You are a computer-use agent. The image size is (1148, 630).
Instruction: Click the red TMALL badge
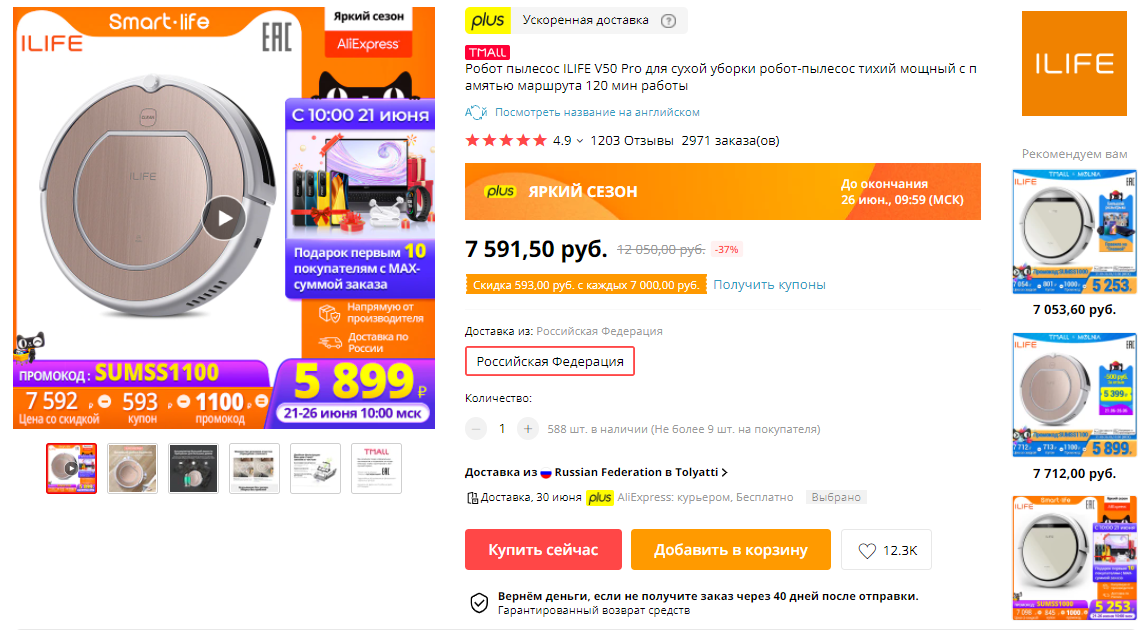click(488, 52)
